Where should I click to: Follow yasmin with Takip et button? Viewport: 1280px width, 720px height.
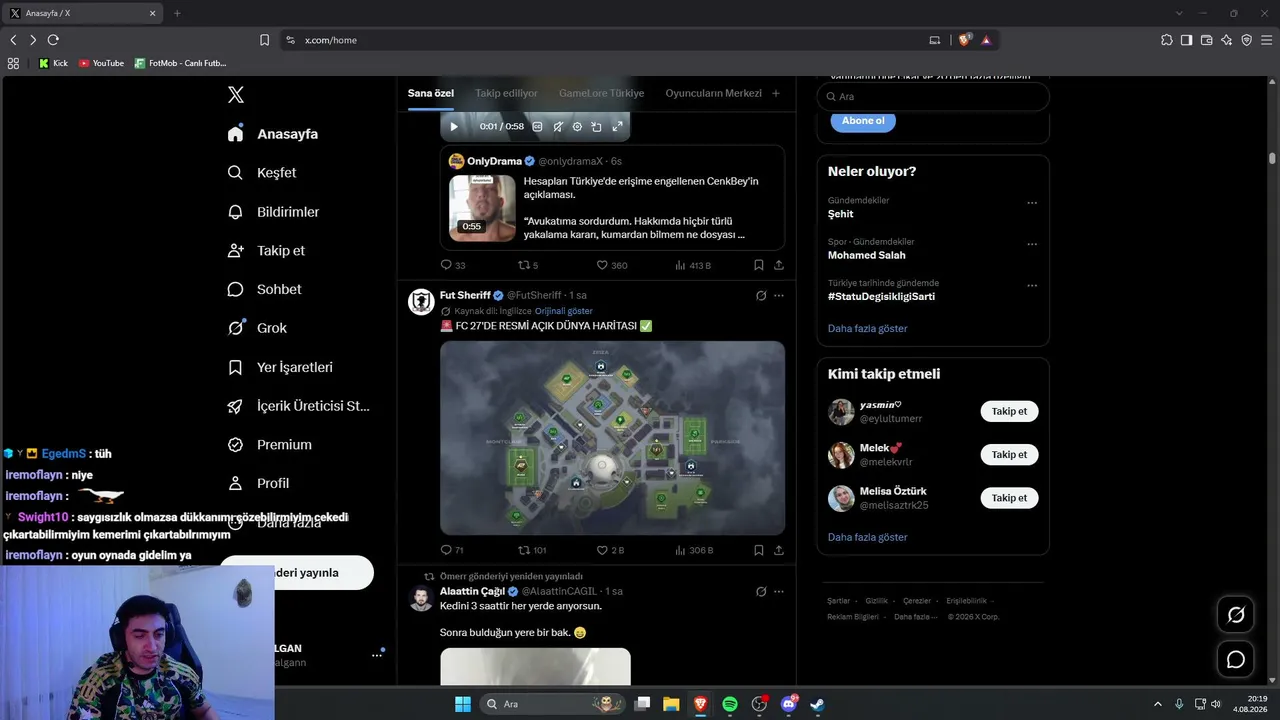click(x=1009, y=411)
